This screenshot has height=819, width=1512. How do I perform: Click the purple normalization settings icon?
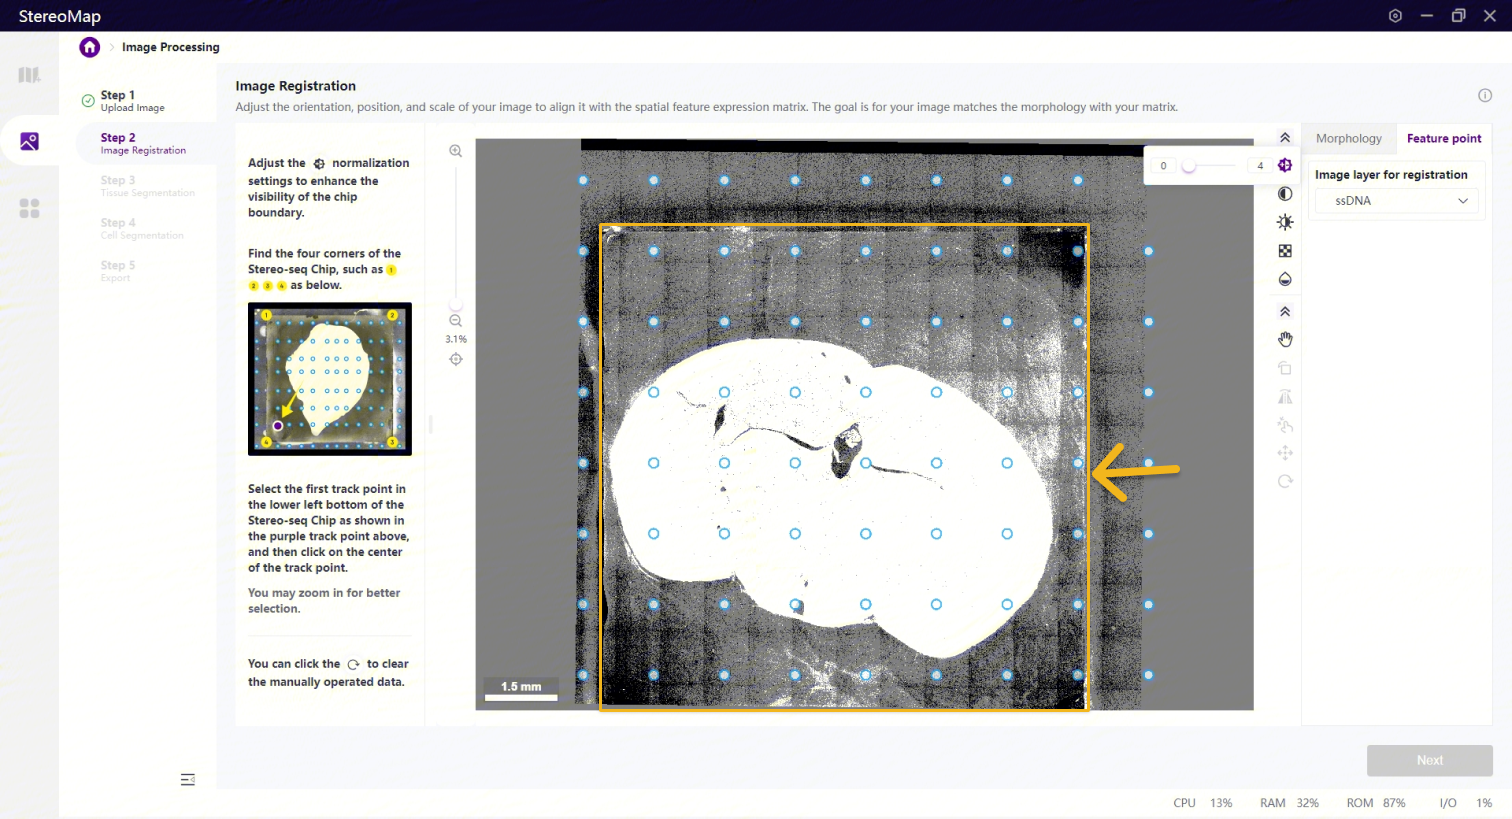coord(1285,165)
